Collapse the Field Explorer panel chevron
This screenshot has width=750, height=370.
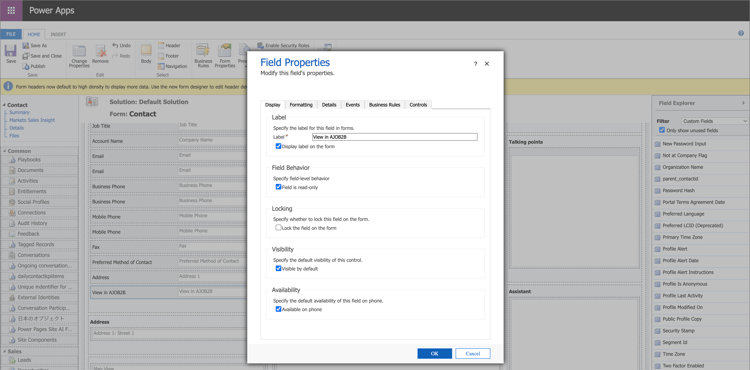pyautogui.click(x=743, y=103)
